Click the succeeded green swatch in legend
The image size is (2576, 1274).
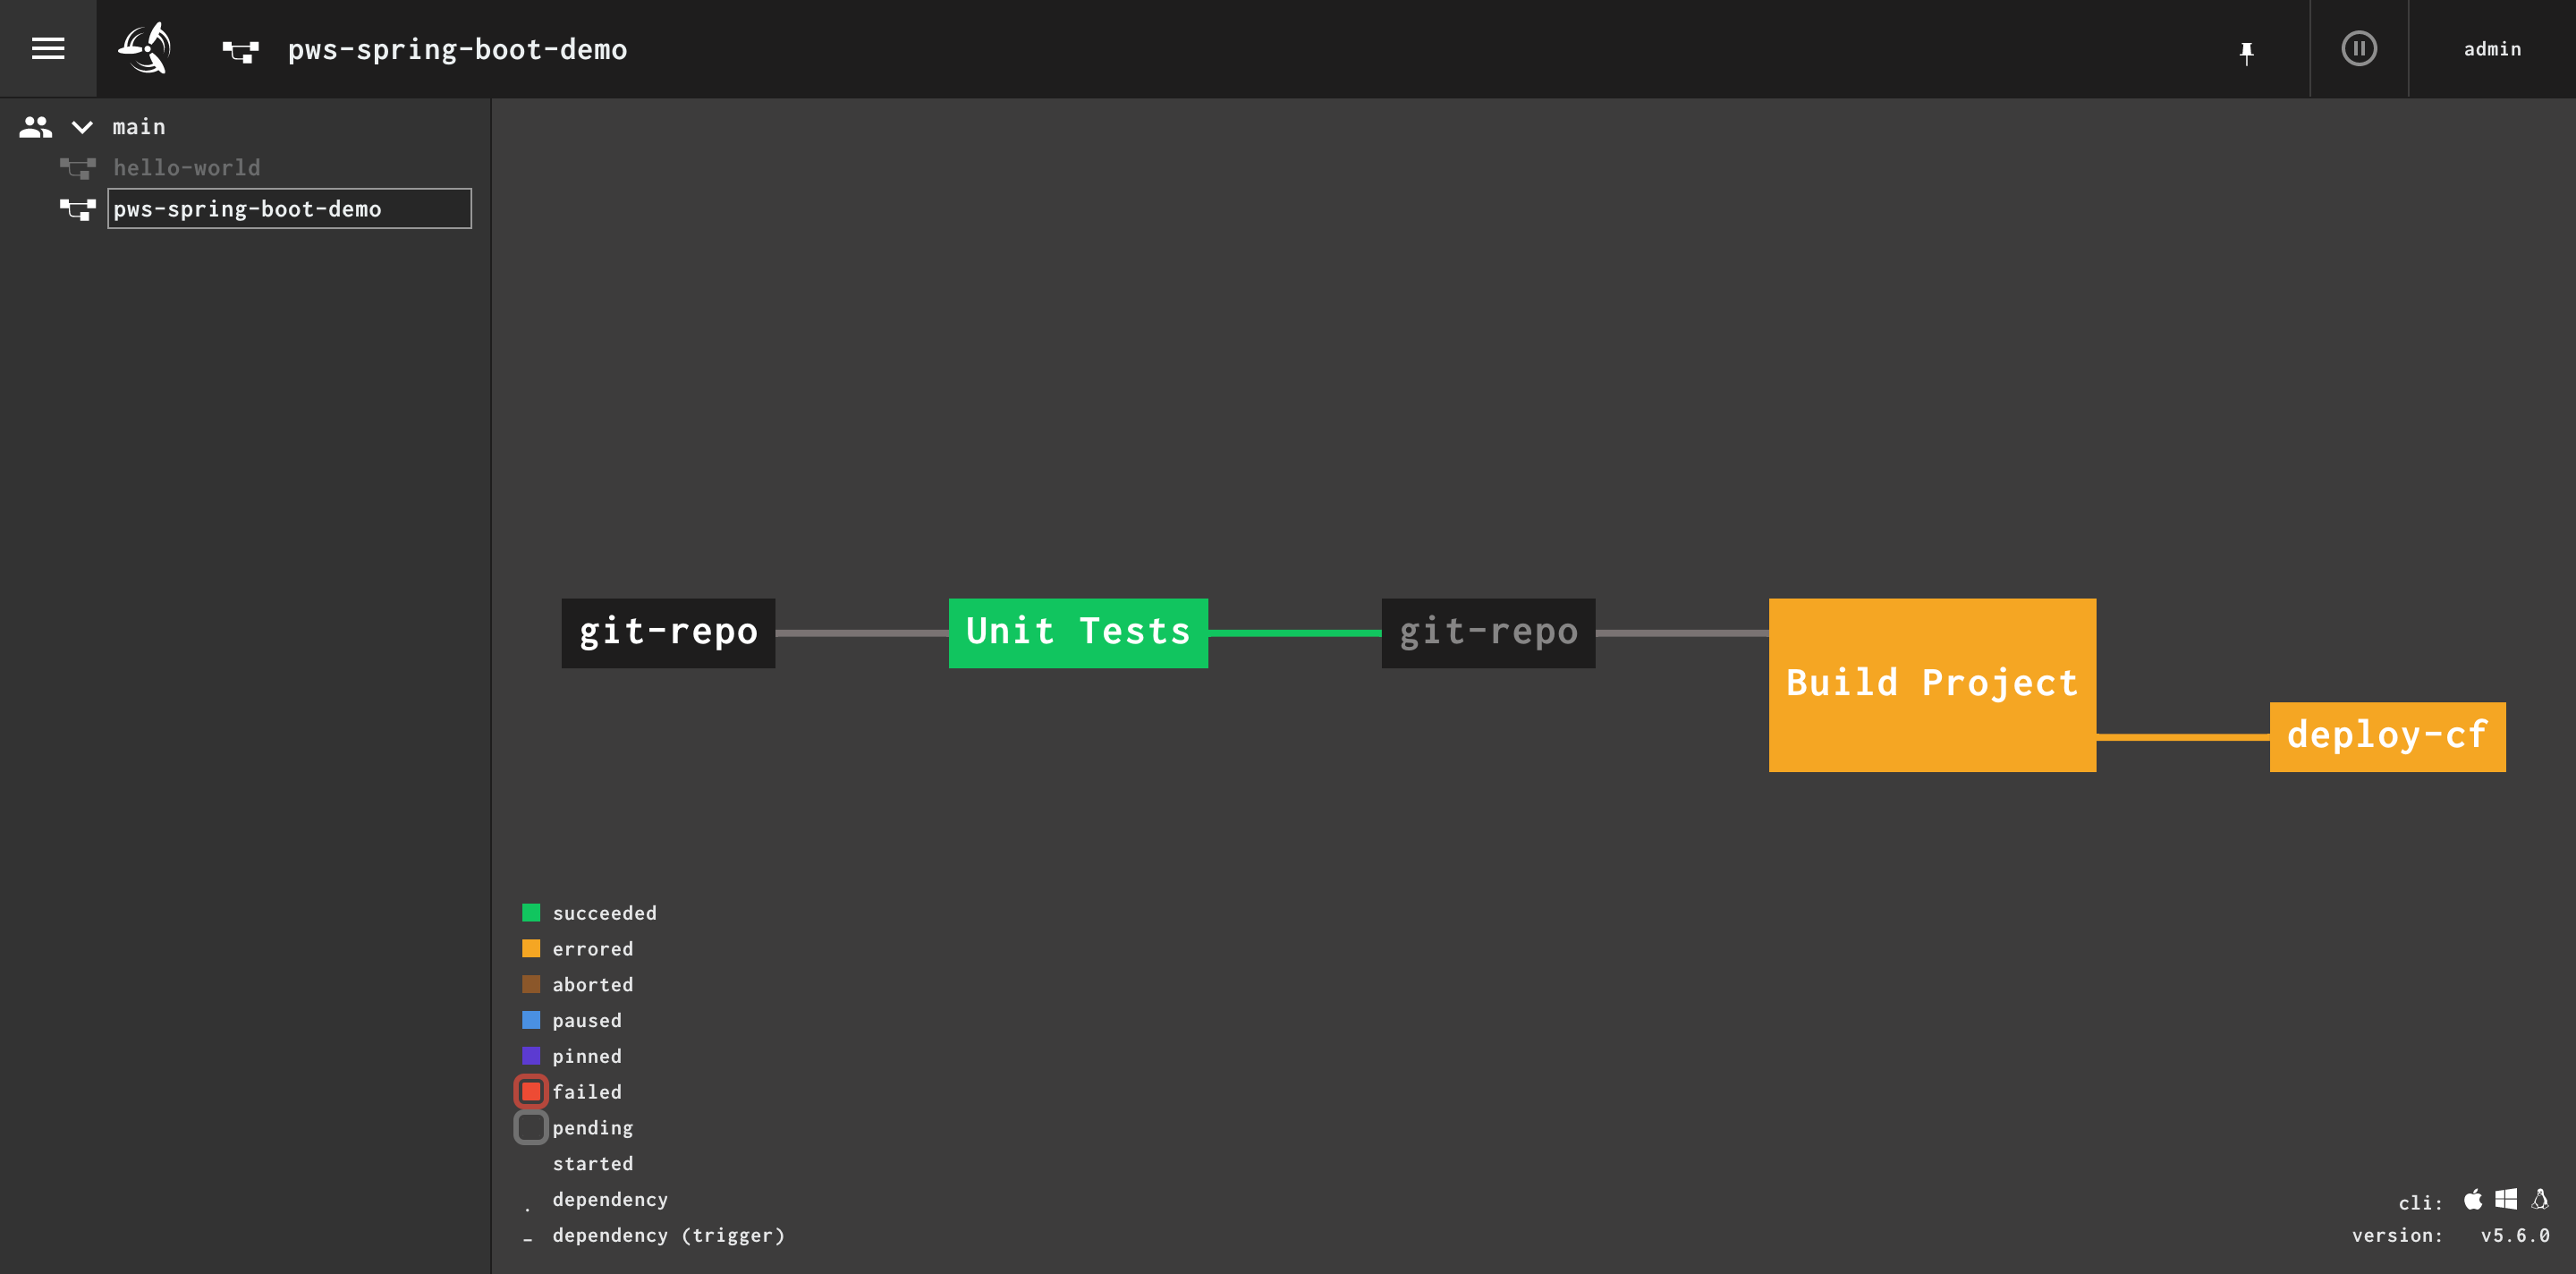(x=531, y=912)
